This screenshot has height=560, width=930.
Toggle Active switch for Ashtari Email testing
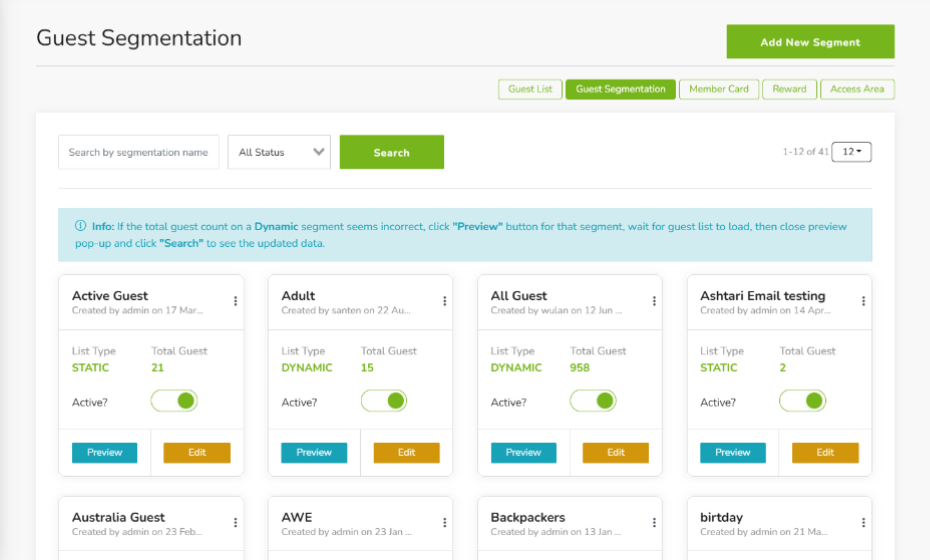click(802, 401)
